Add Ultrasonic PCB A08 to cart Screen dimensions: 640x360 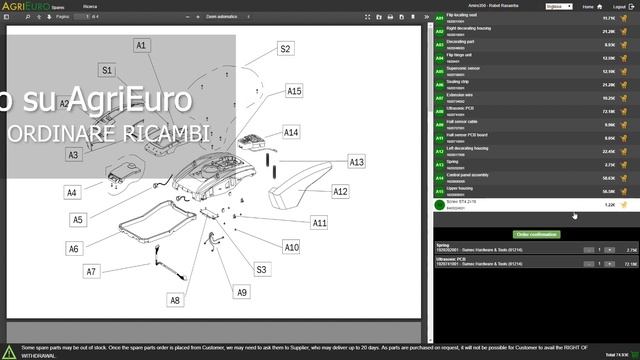(x=624, y=111)
